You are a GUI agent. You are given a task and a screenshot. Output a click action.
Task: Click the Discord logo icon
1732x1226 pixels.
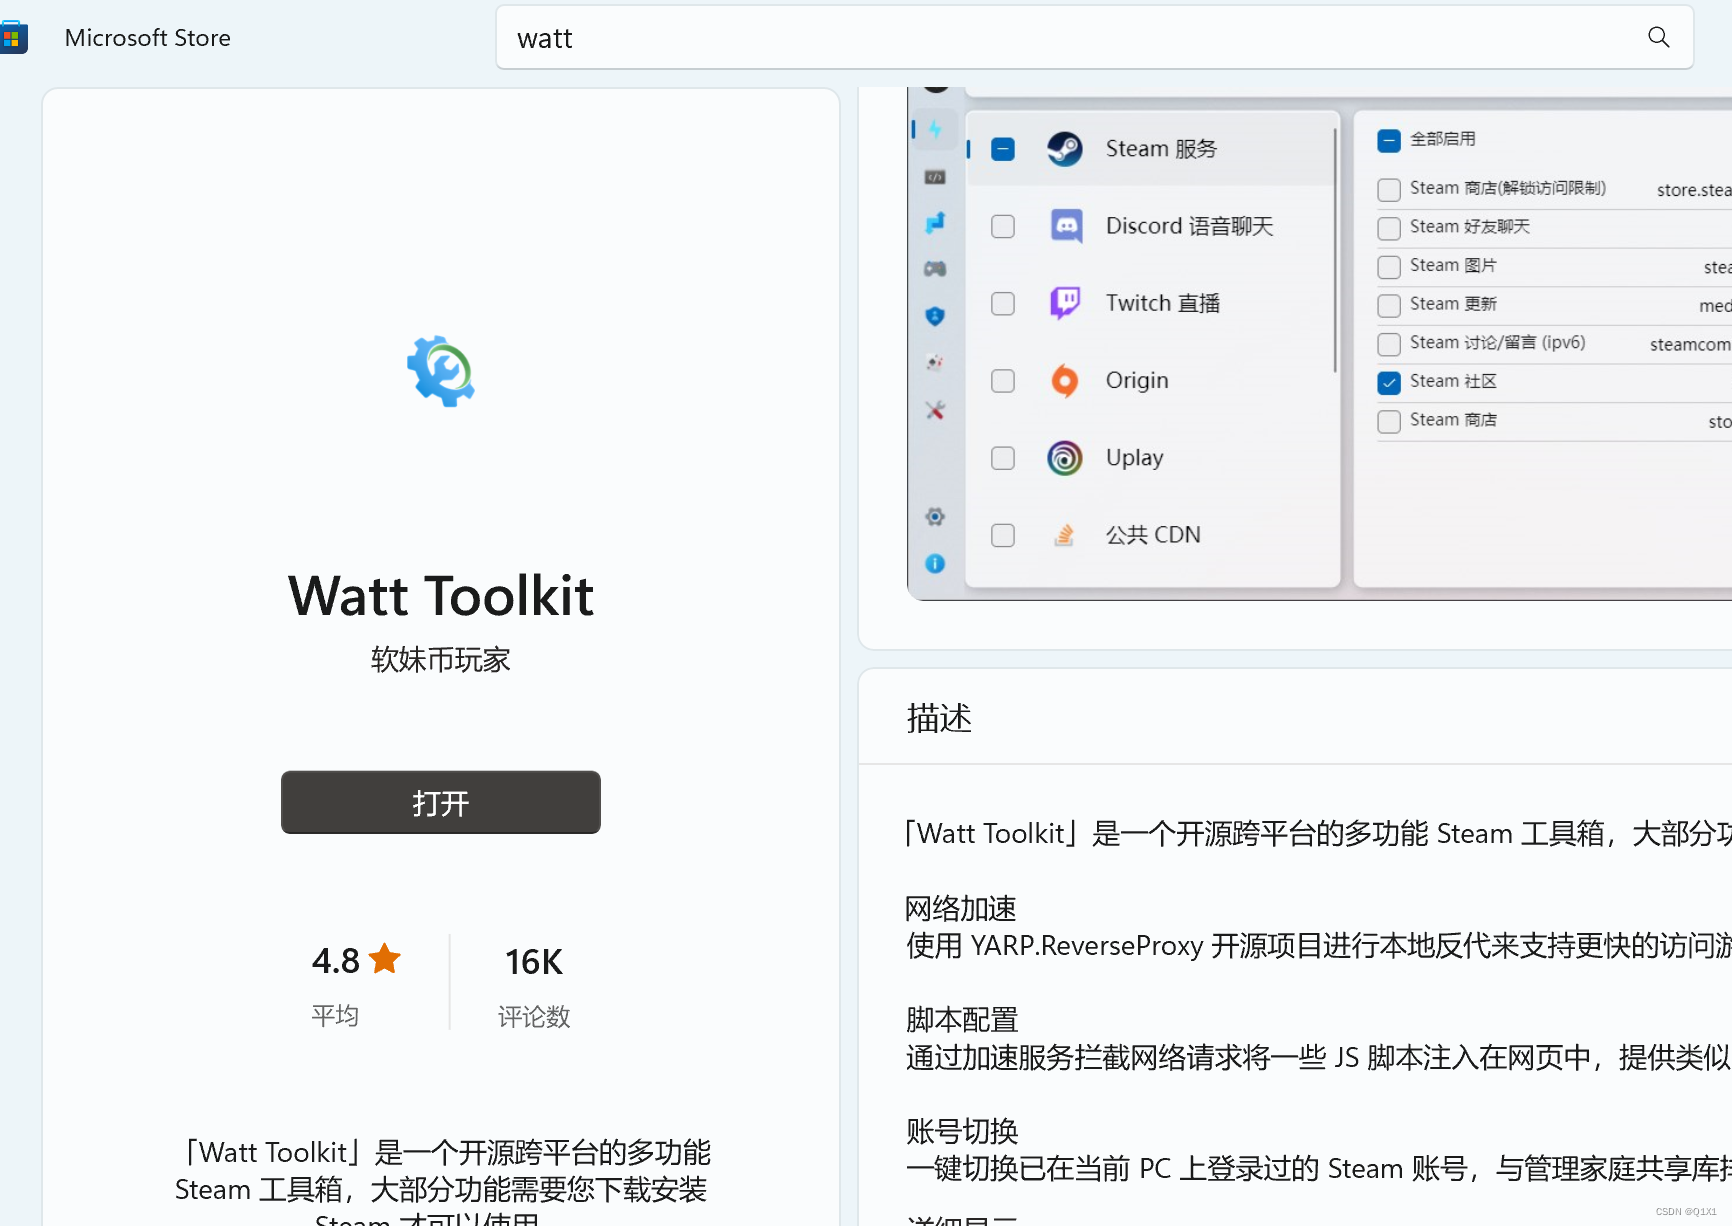point(1067,226)
